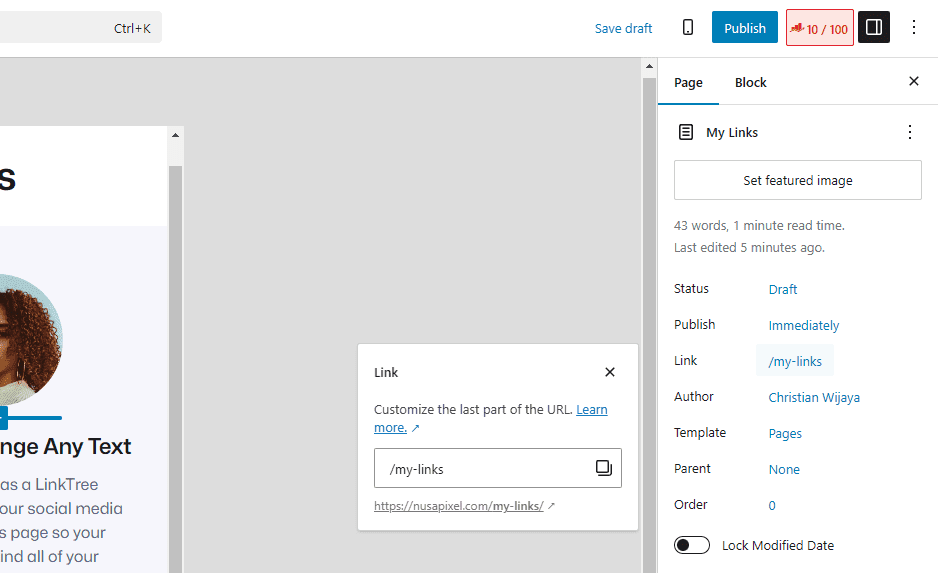Select the Page tab
The image size is (938, 573).
tap(688, 82)
